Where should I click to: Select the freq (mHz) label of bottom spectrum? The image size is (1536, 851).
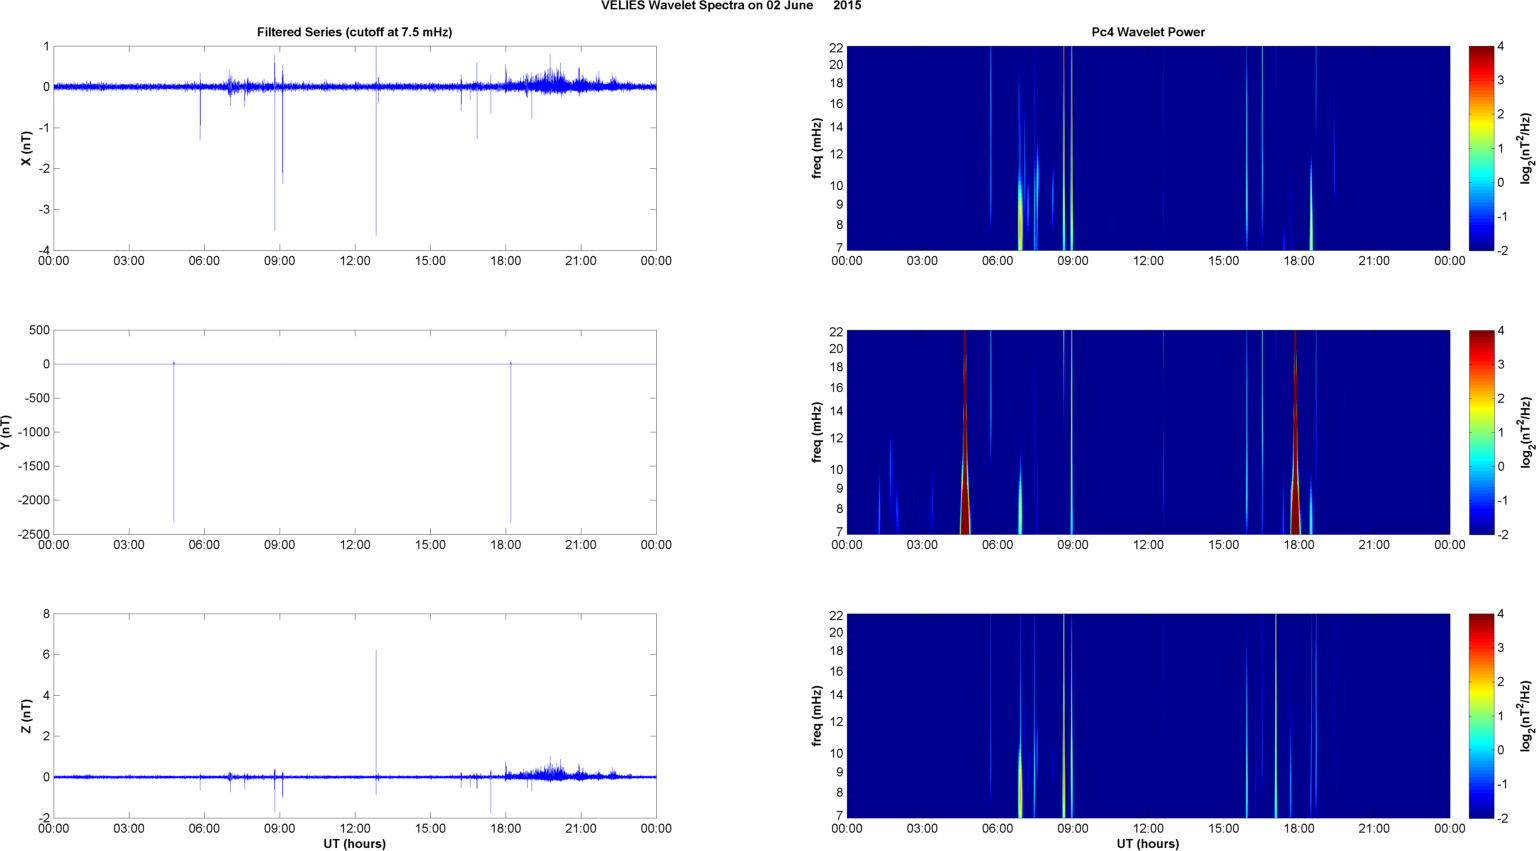[817, 716]
